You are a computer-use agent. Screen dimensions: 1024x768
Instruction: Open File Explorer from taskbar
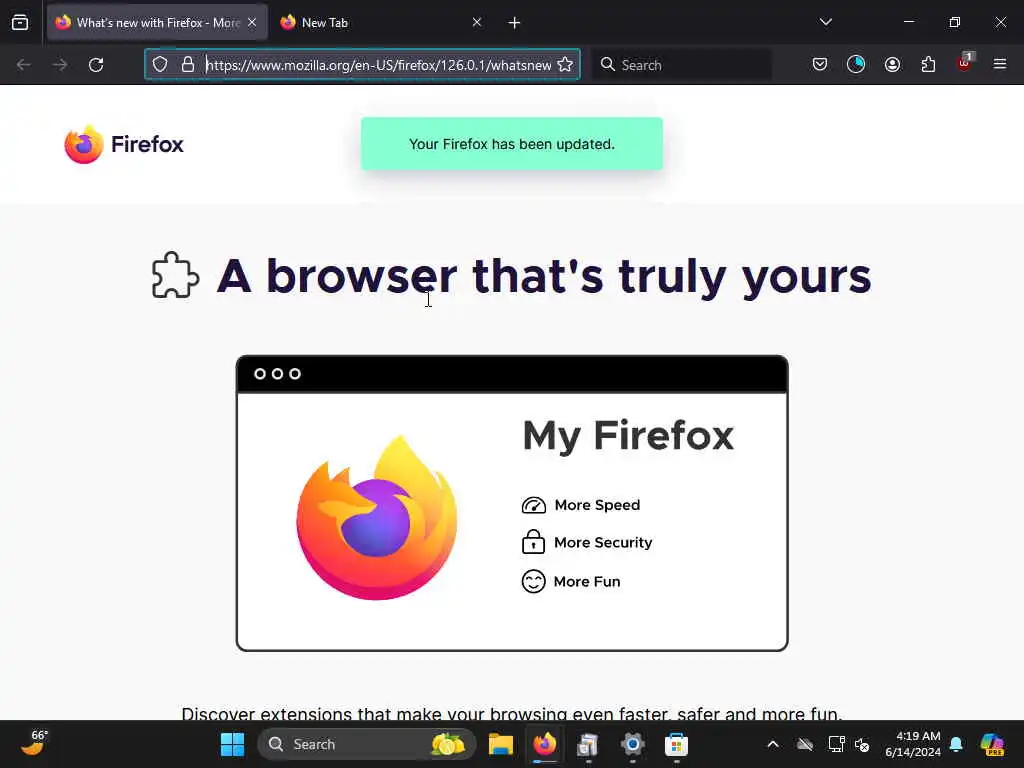click(x=501, y=744)
